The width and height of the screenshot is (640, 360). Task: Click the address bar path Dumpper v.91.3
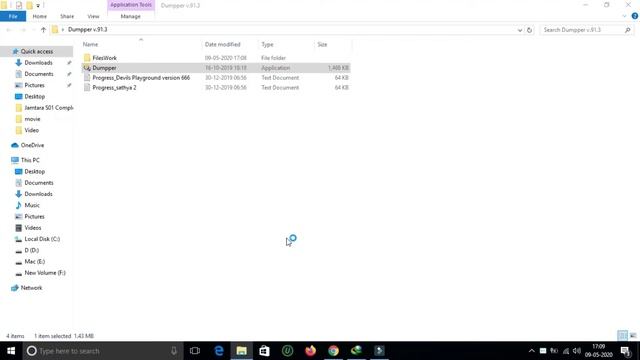click(x=87, y=30)
